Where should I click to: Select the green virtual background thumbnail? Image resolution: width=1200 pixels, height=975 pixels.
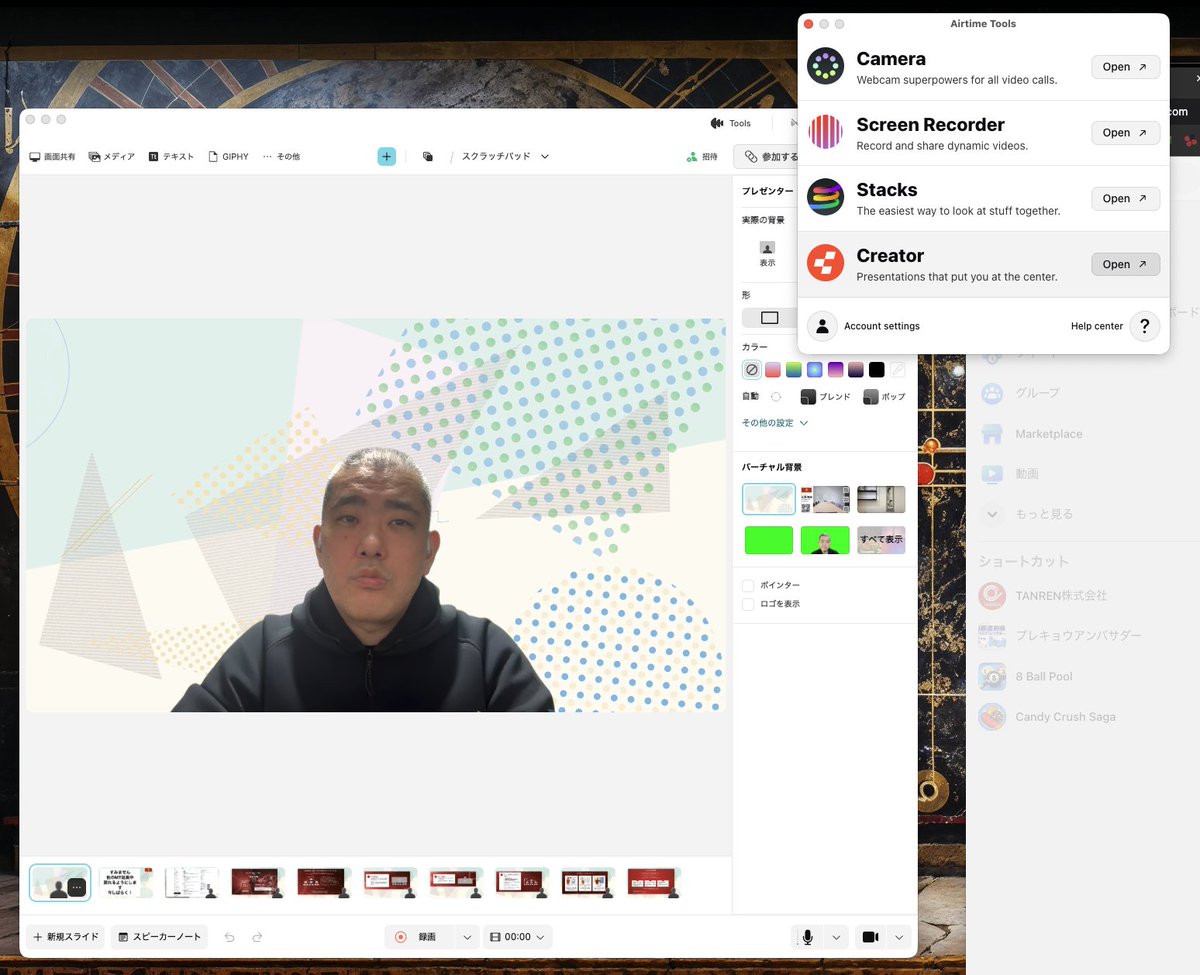click(x=768, y=539)
